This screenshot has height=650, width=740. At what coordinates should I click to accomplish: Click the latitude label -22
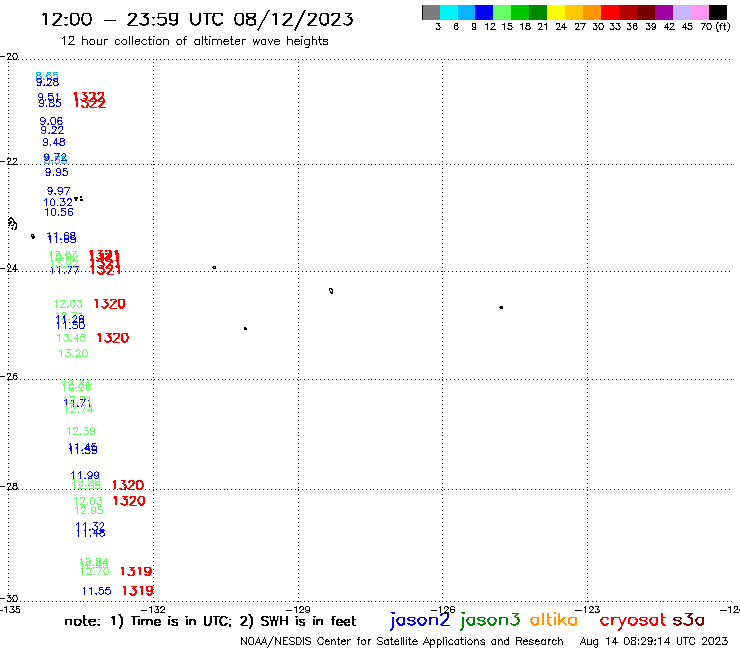tap(9, 161)
